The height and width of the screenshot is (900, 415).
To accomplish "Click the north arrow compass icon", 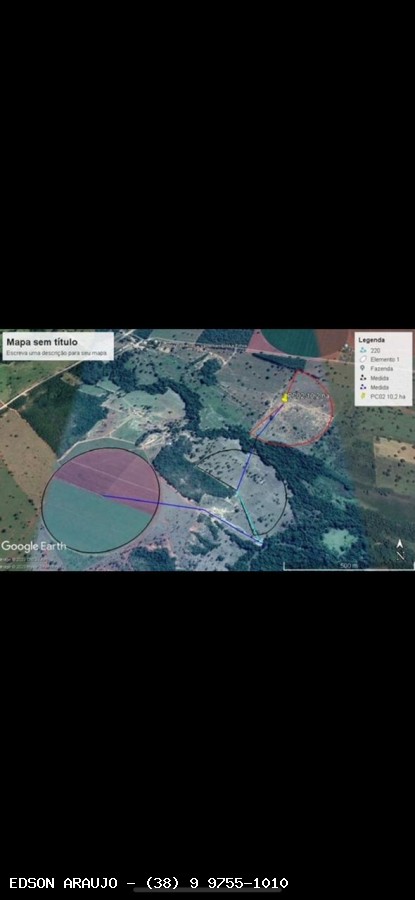I will click(x=400, y=550).
